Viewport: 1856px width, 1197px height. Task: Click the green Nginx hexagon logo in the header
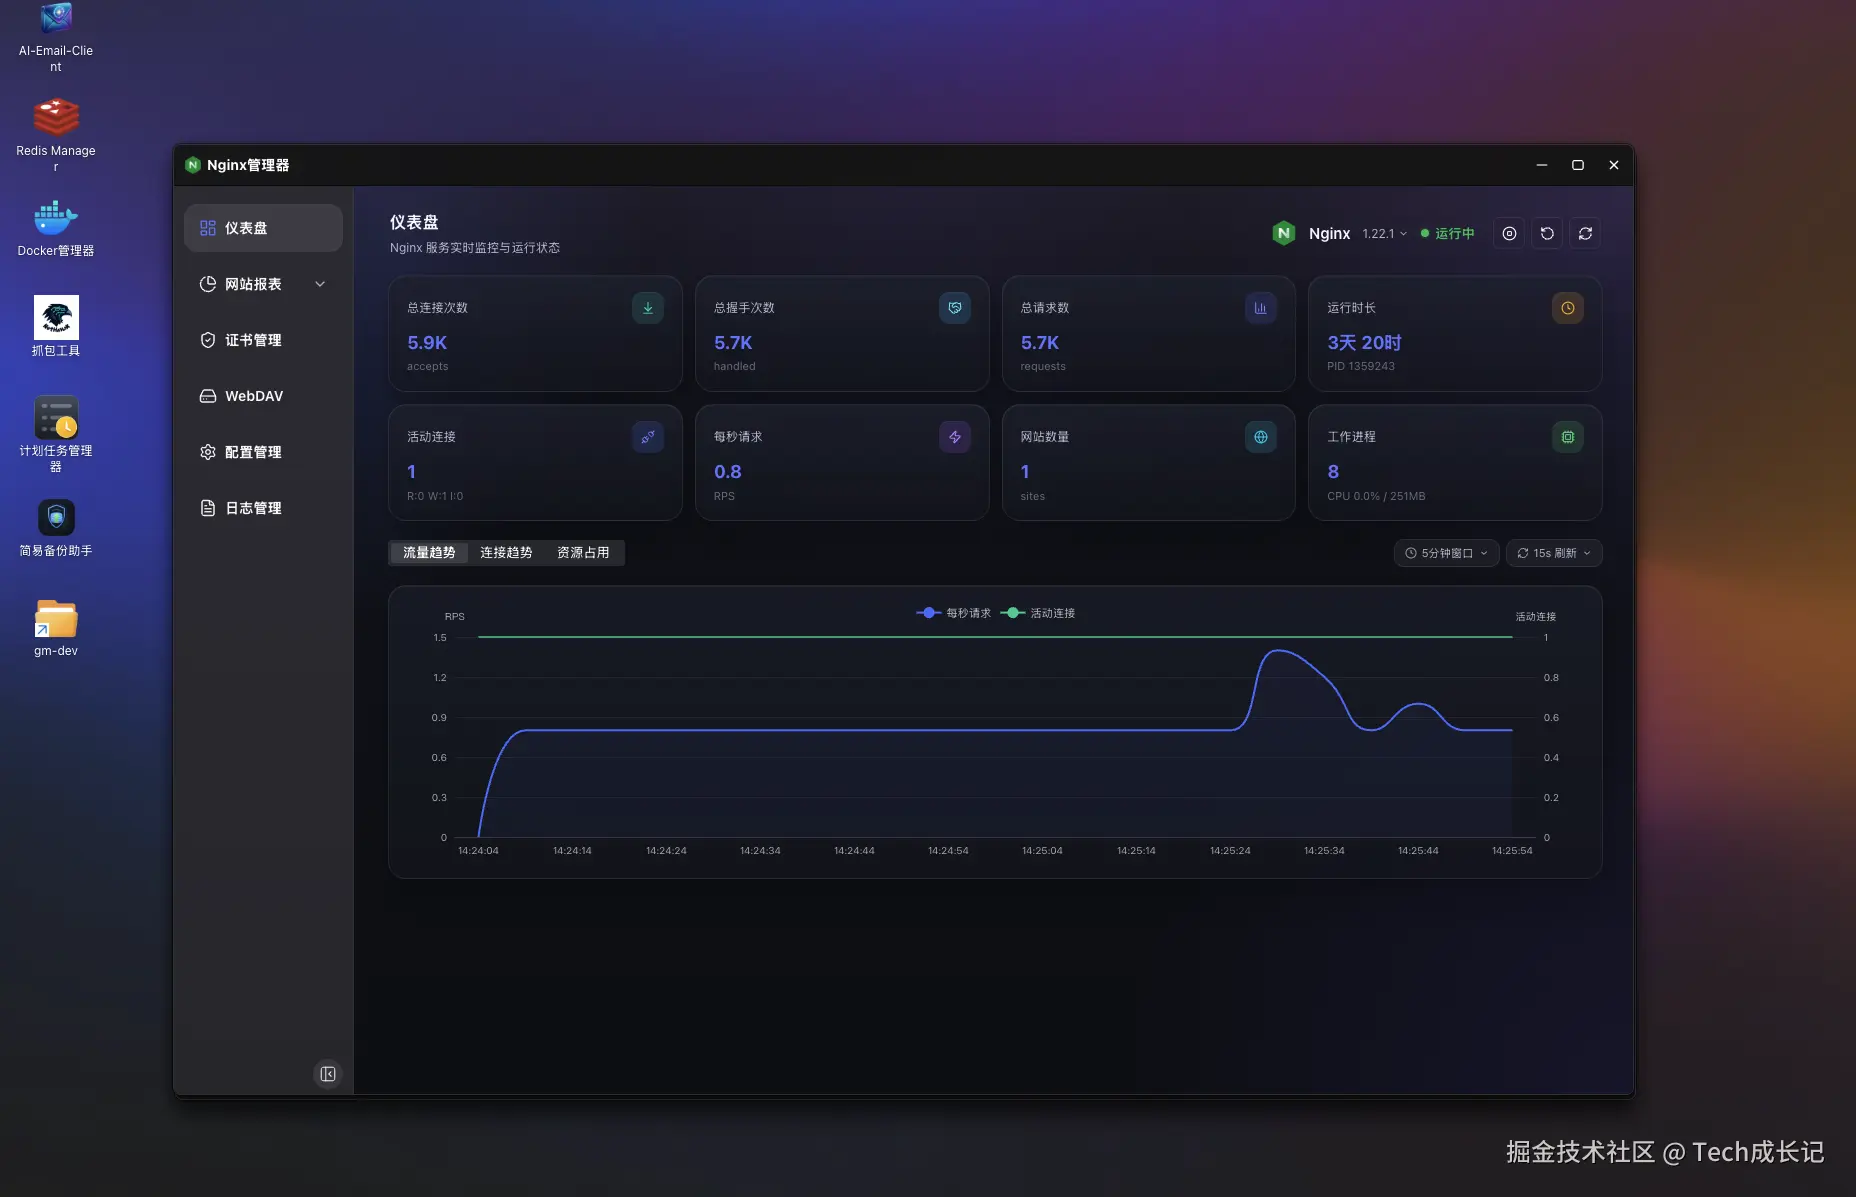1283,233
